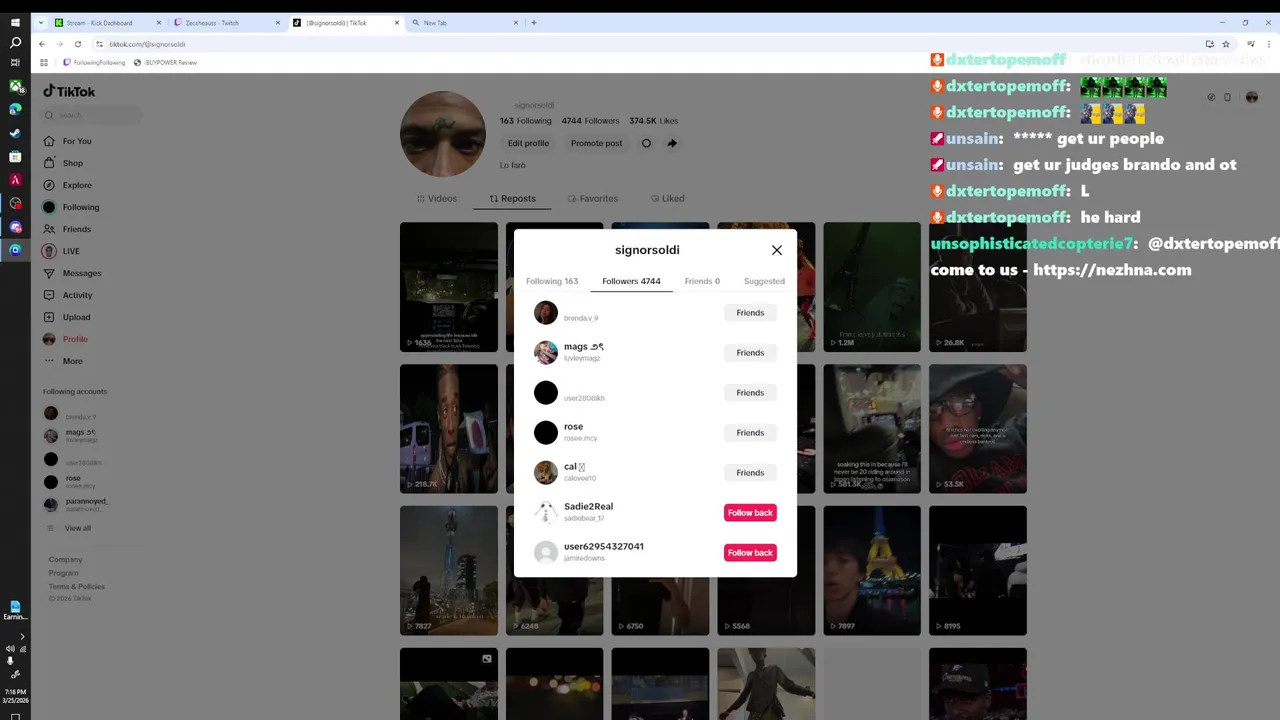Reload the page
Viewport: 1280px width, 720px height.
pos(77,44)
